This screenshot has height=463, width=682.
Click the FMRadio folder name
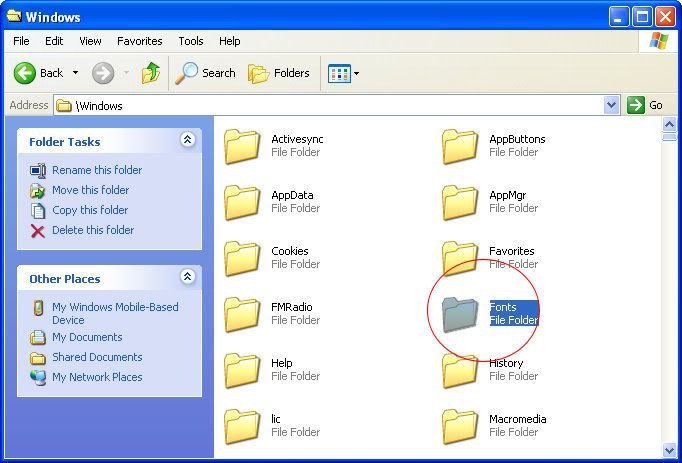tap(291, 307)
